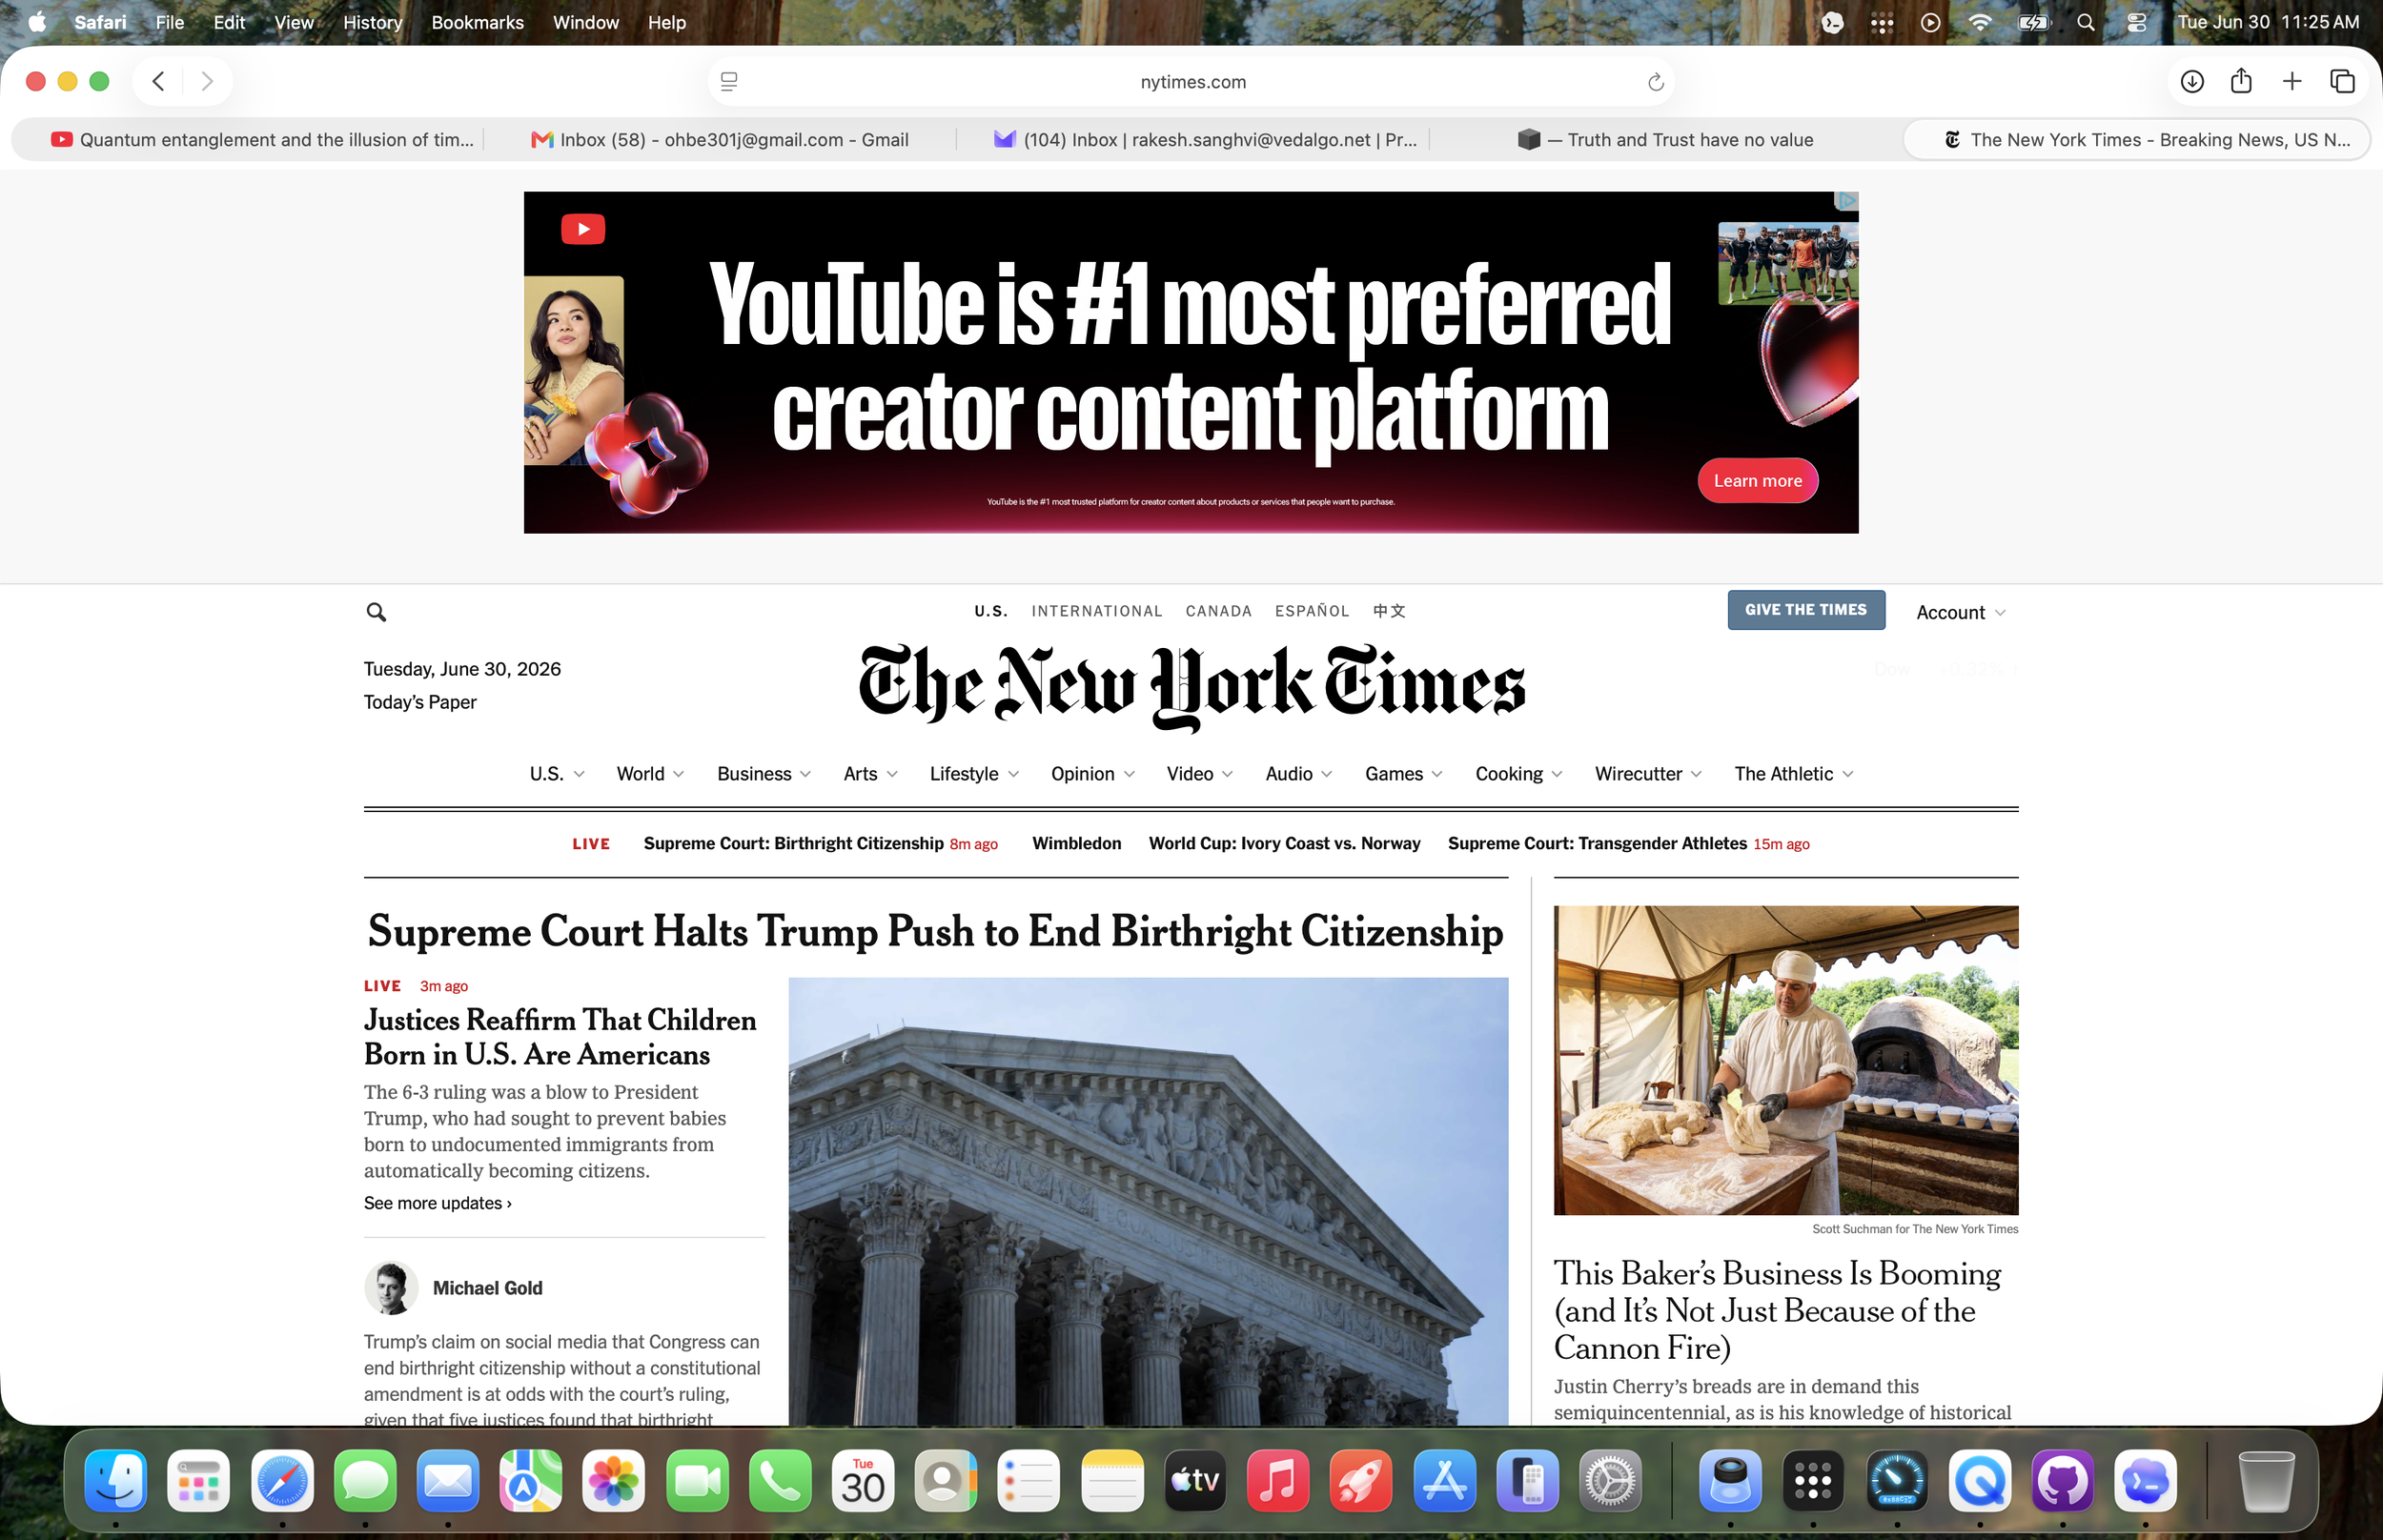Screen dimensions: 2383x1540
Task: Open the View menu
Action: tap(293, 22)
